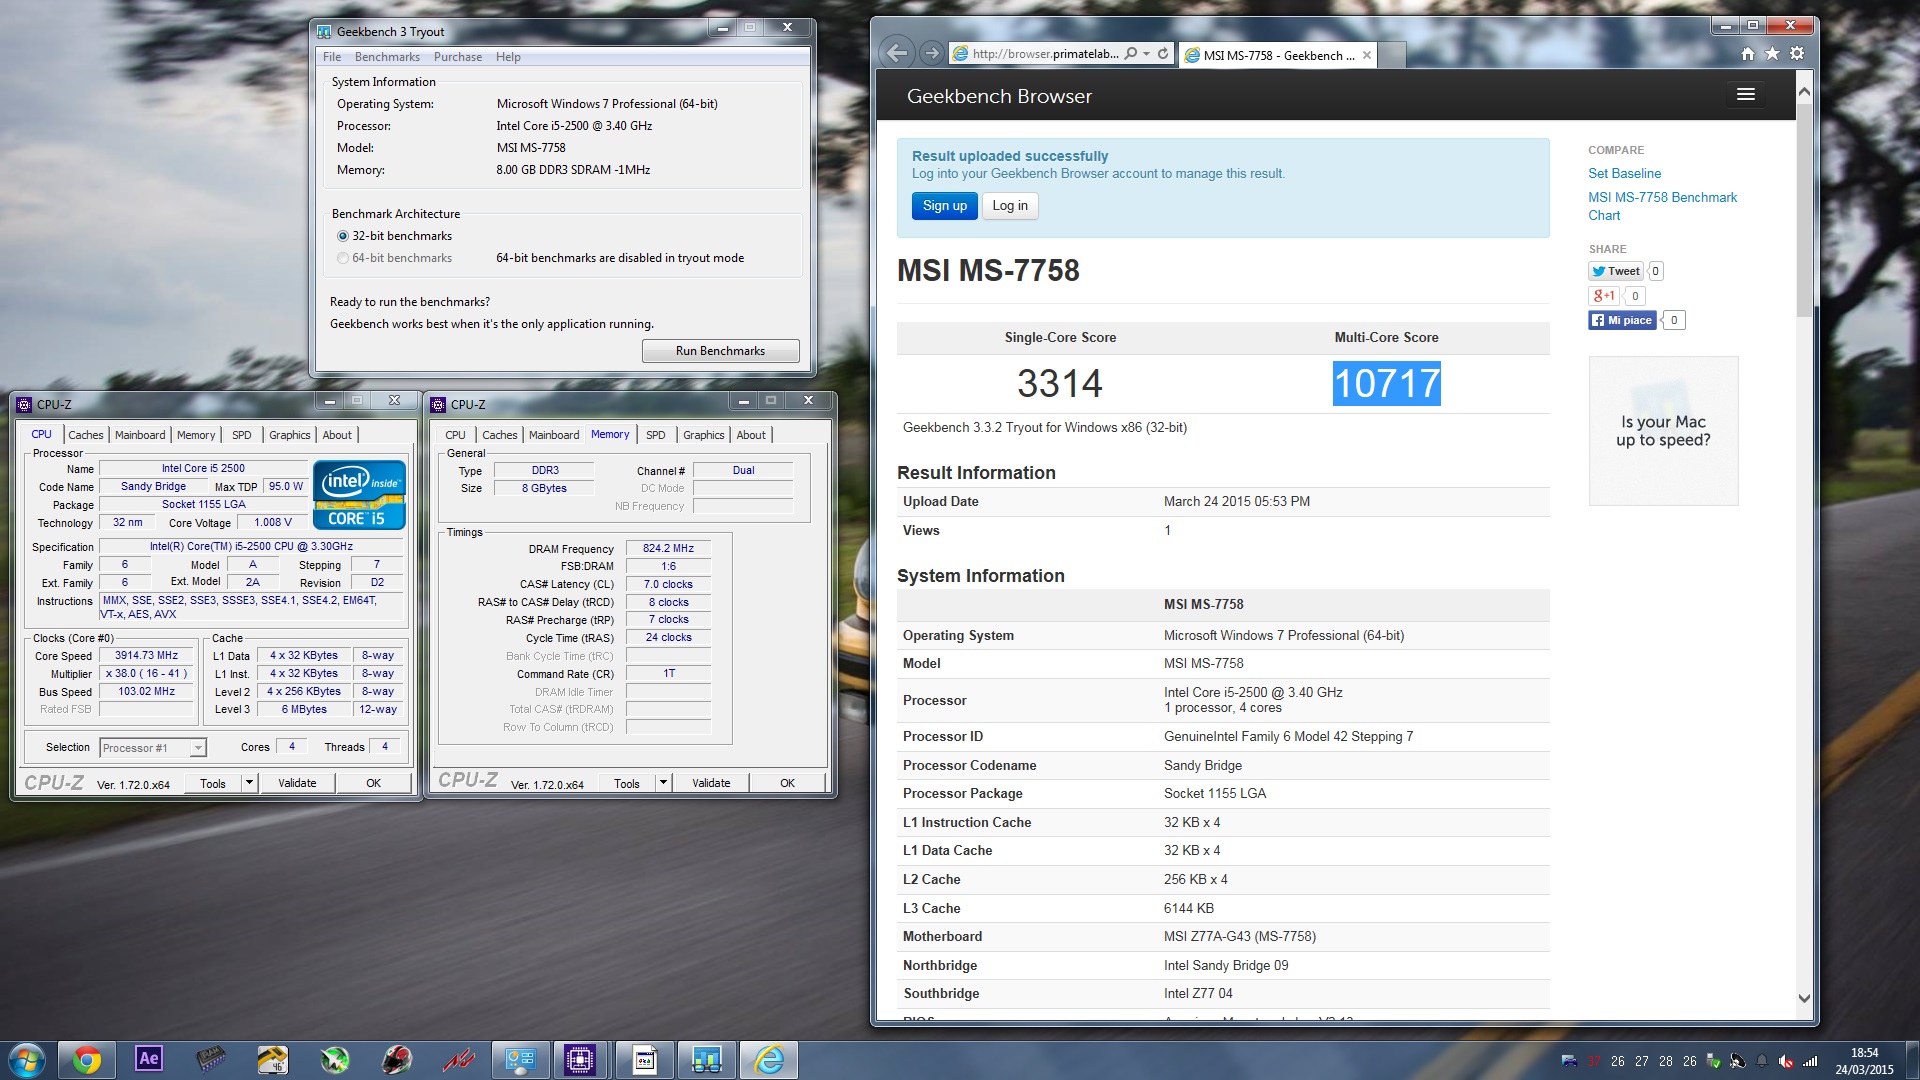
Task: Open Adobe After Effects from taskbar
Action: [x=149, y=1060]
